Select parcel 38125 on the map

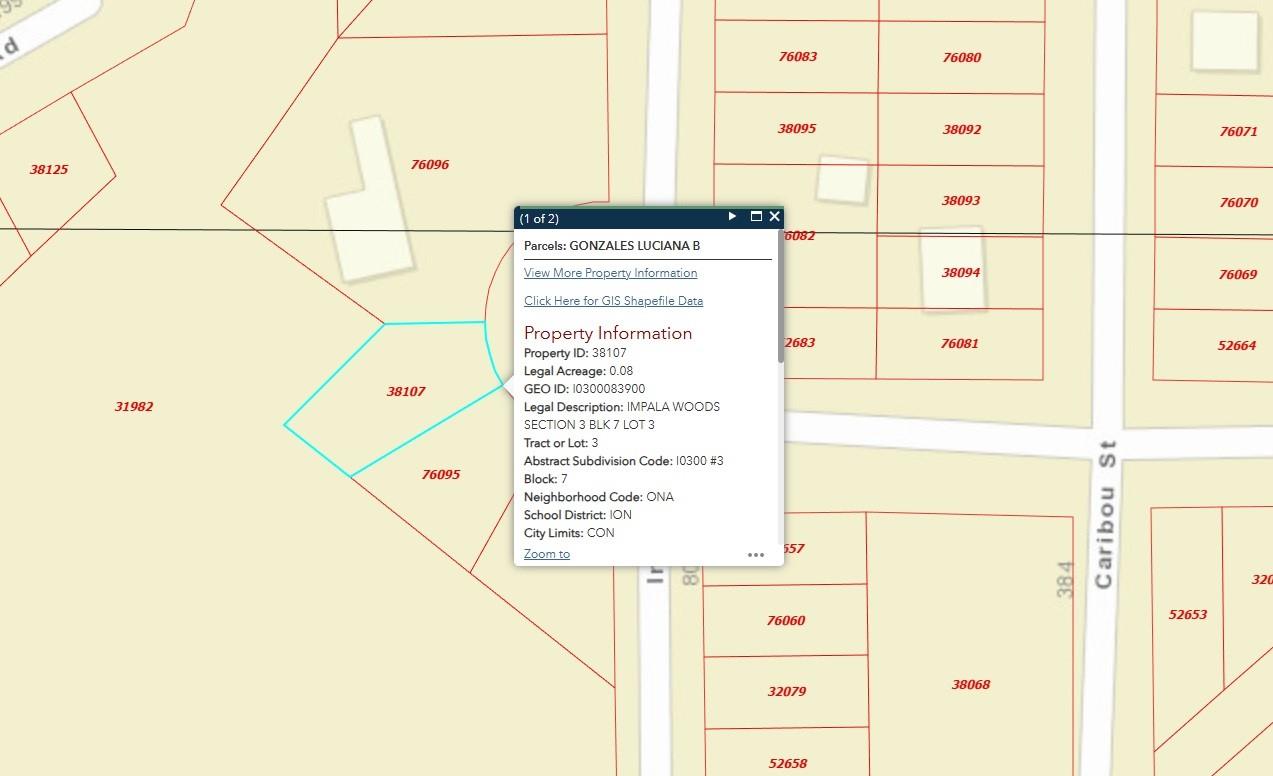coord(49,170)
